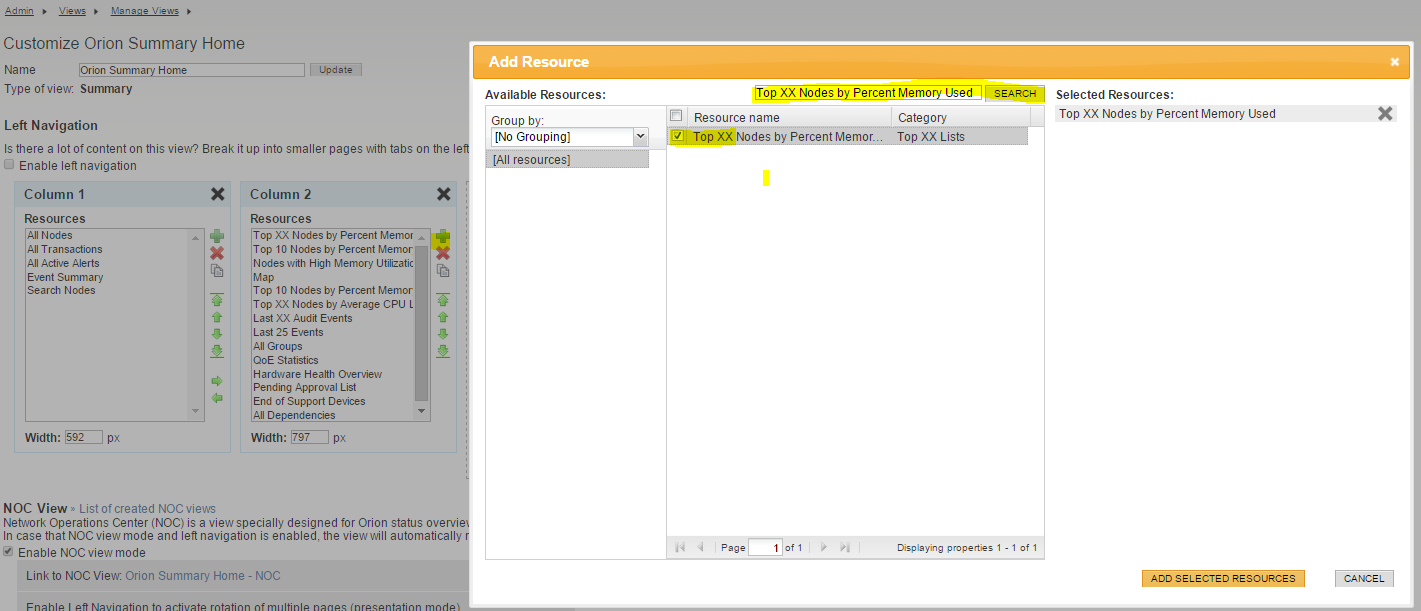1421x611 pixels.
Task: Click Column 1 width field showing 592
Action: pos(83,437)
